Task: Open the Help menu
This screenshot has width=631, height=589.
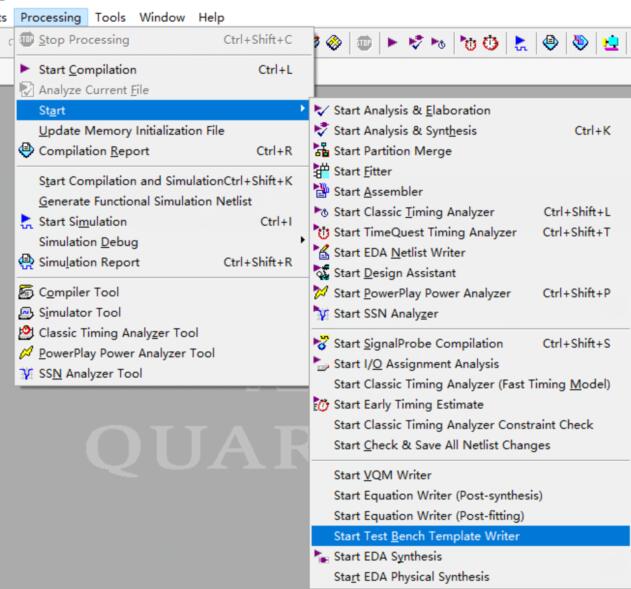Action: click(x=211, y=17)
